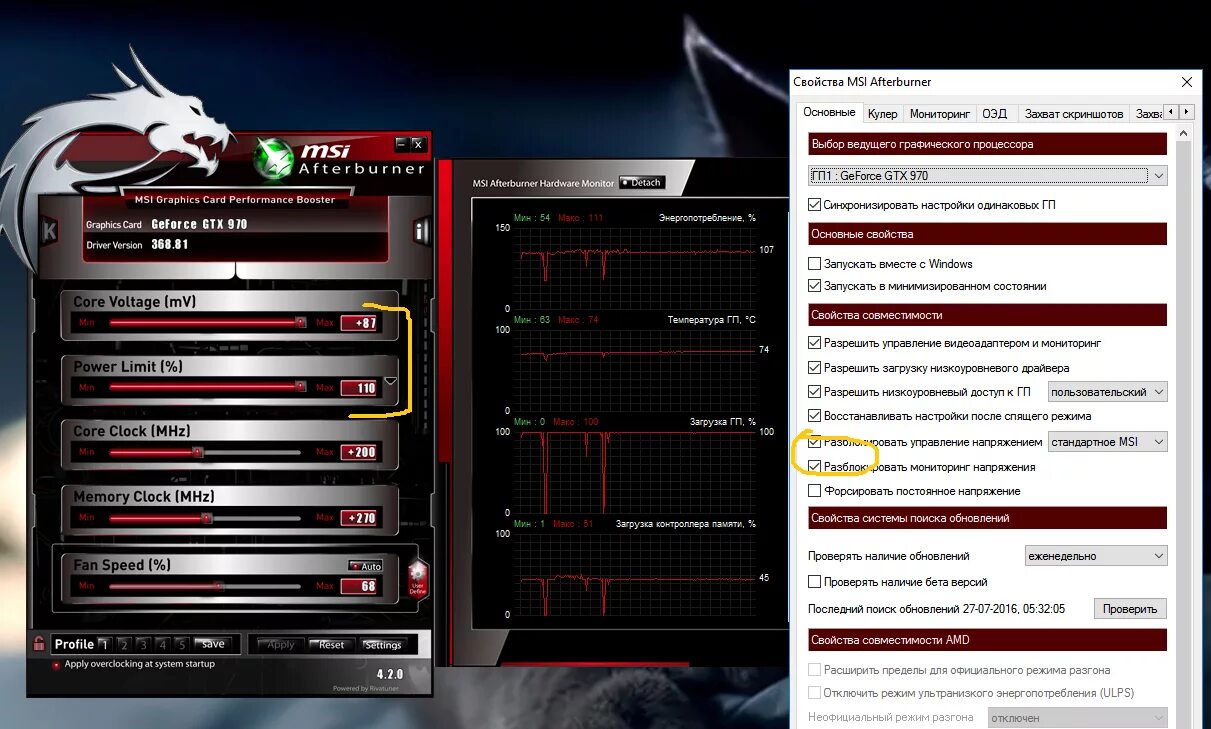
Task: Enable Запускать вместе с Windows checkbox
Action: (x=814, y=264)
